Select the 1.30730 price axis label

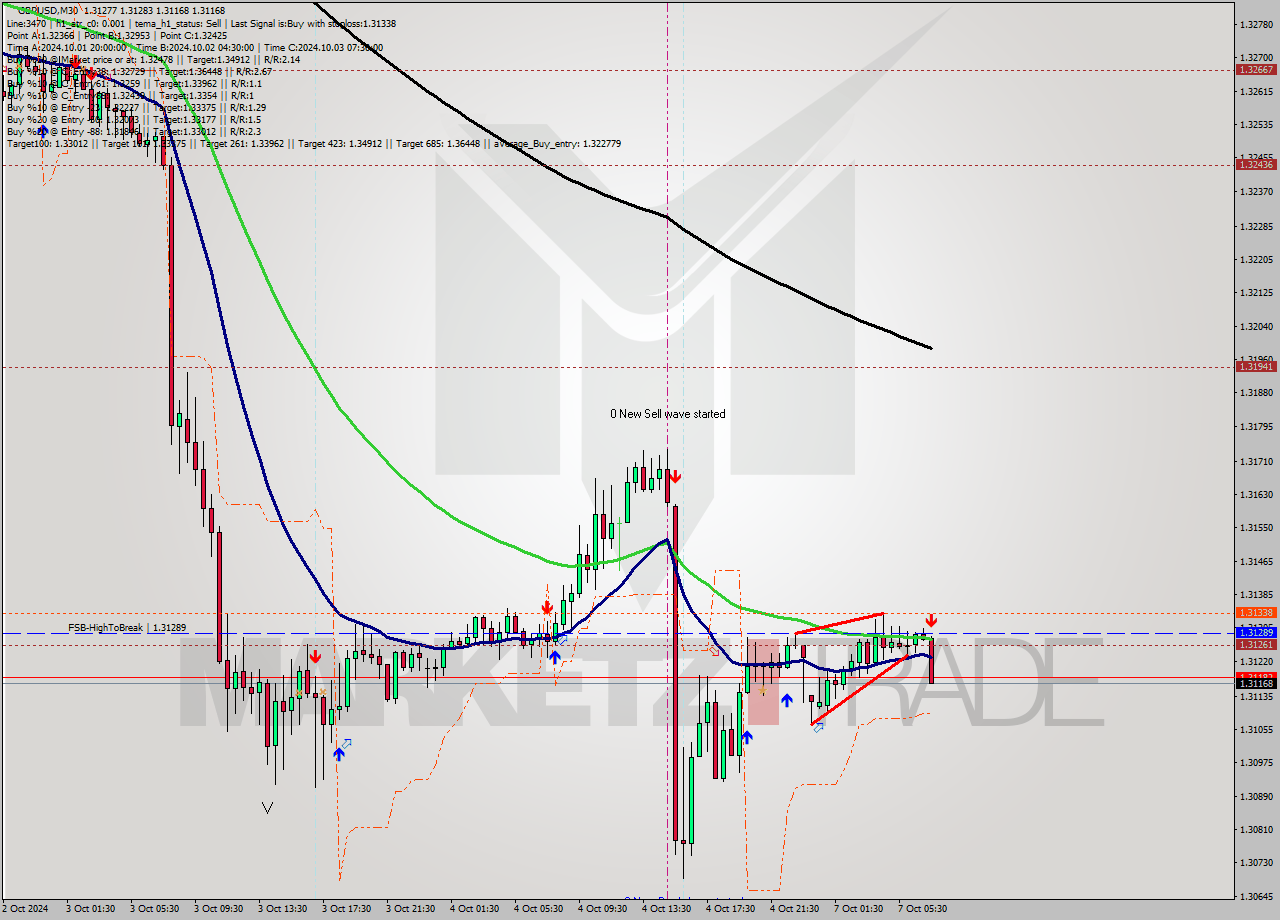pos(1256,862)
